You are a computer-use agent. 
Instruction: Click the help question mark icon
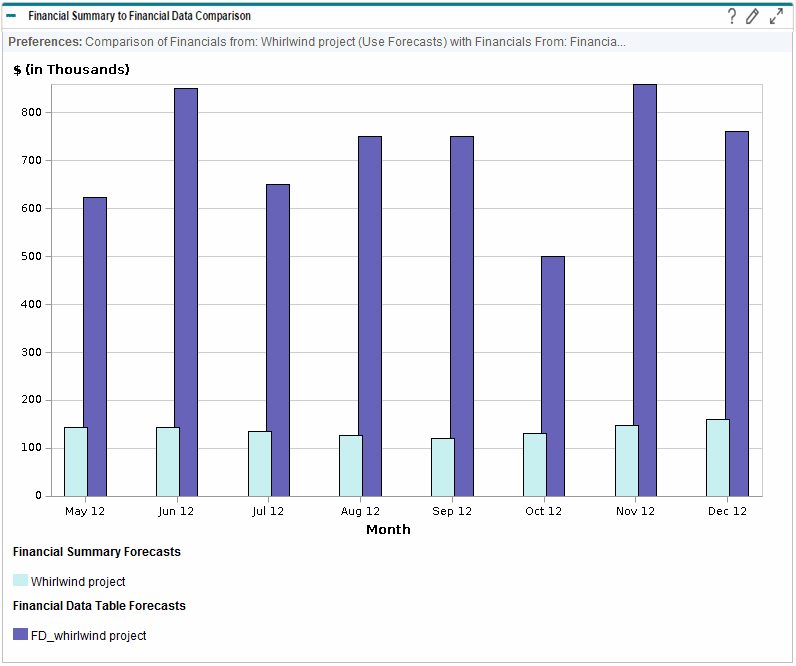[732, 16]
